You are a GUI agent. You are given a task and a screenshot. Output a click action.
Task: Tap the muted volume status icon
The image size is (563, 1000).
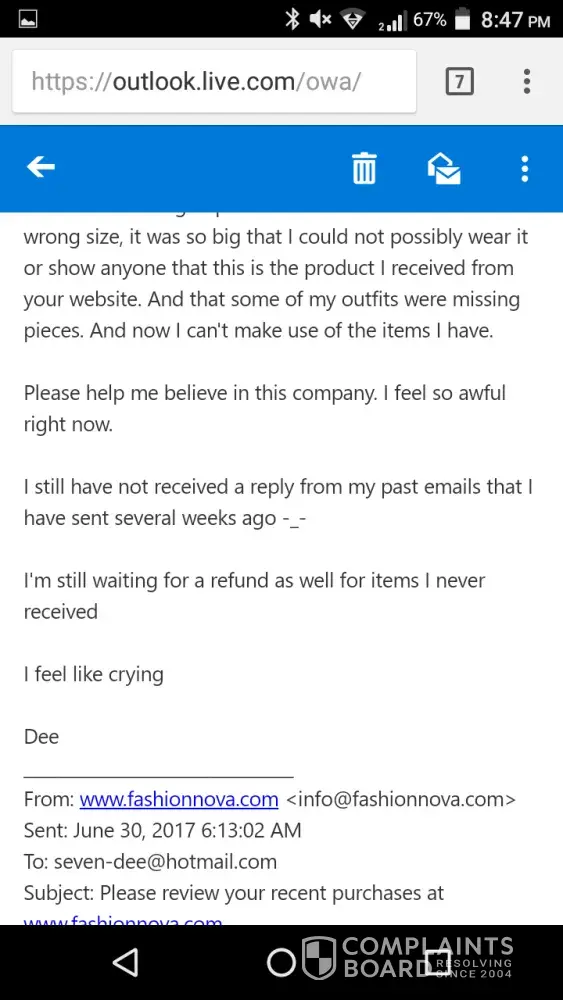tap(320, 20)
